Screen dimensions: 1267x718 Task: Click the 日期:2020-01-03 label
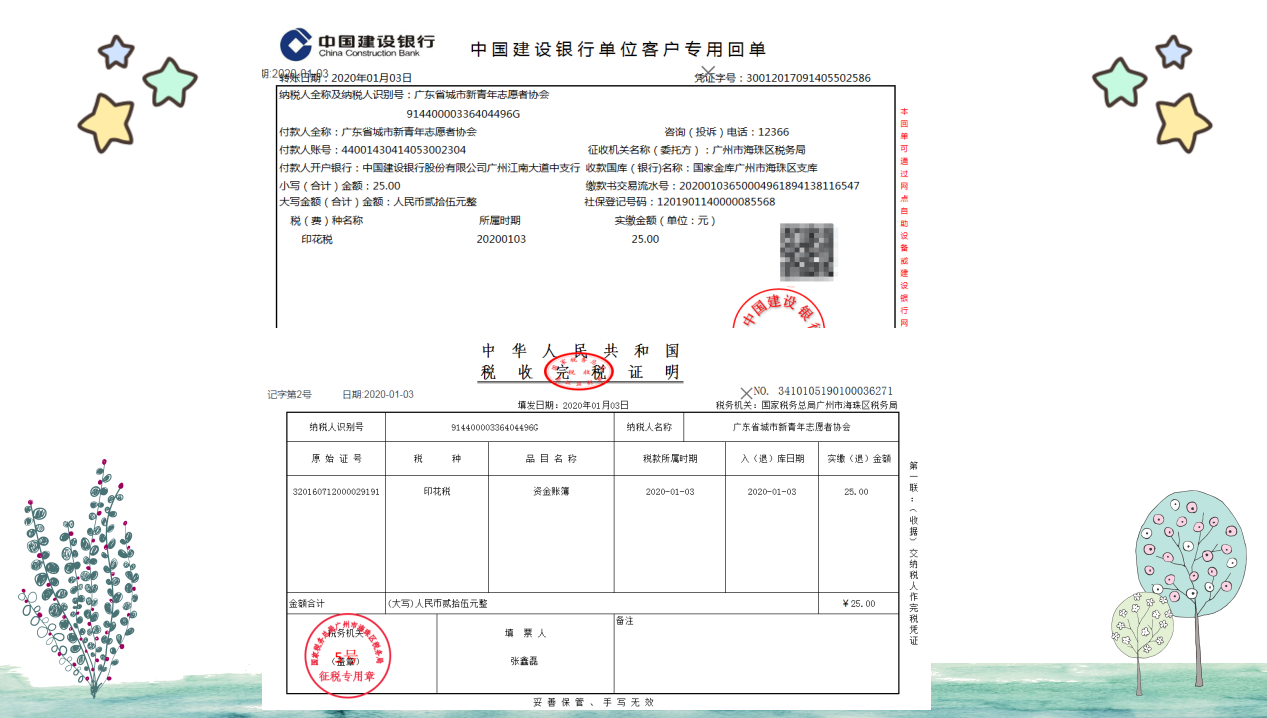[x=378, y=394]
